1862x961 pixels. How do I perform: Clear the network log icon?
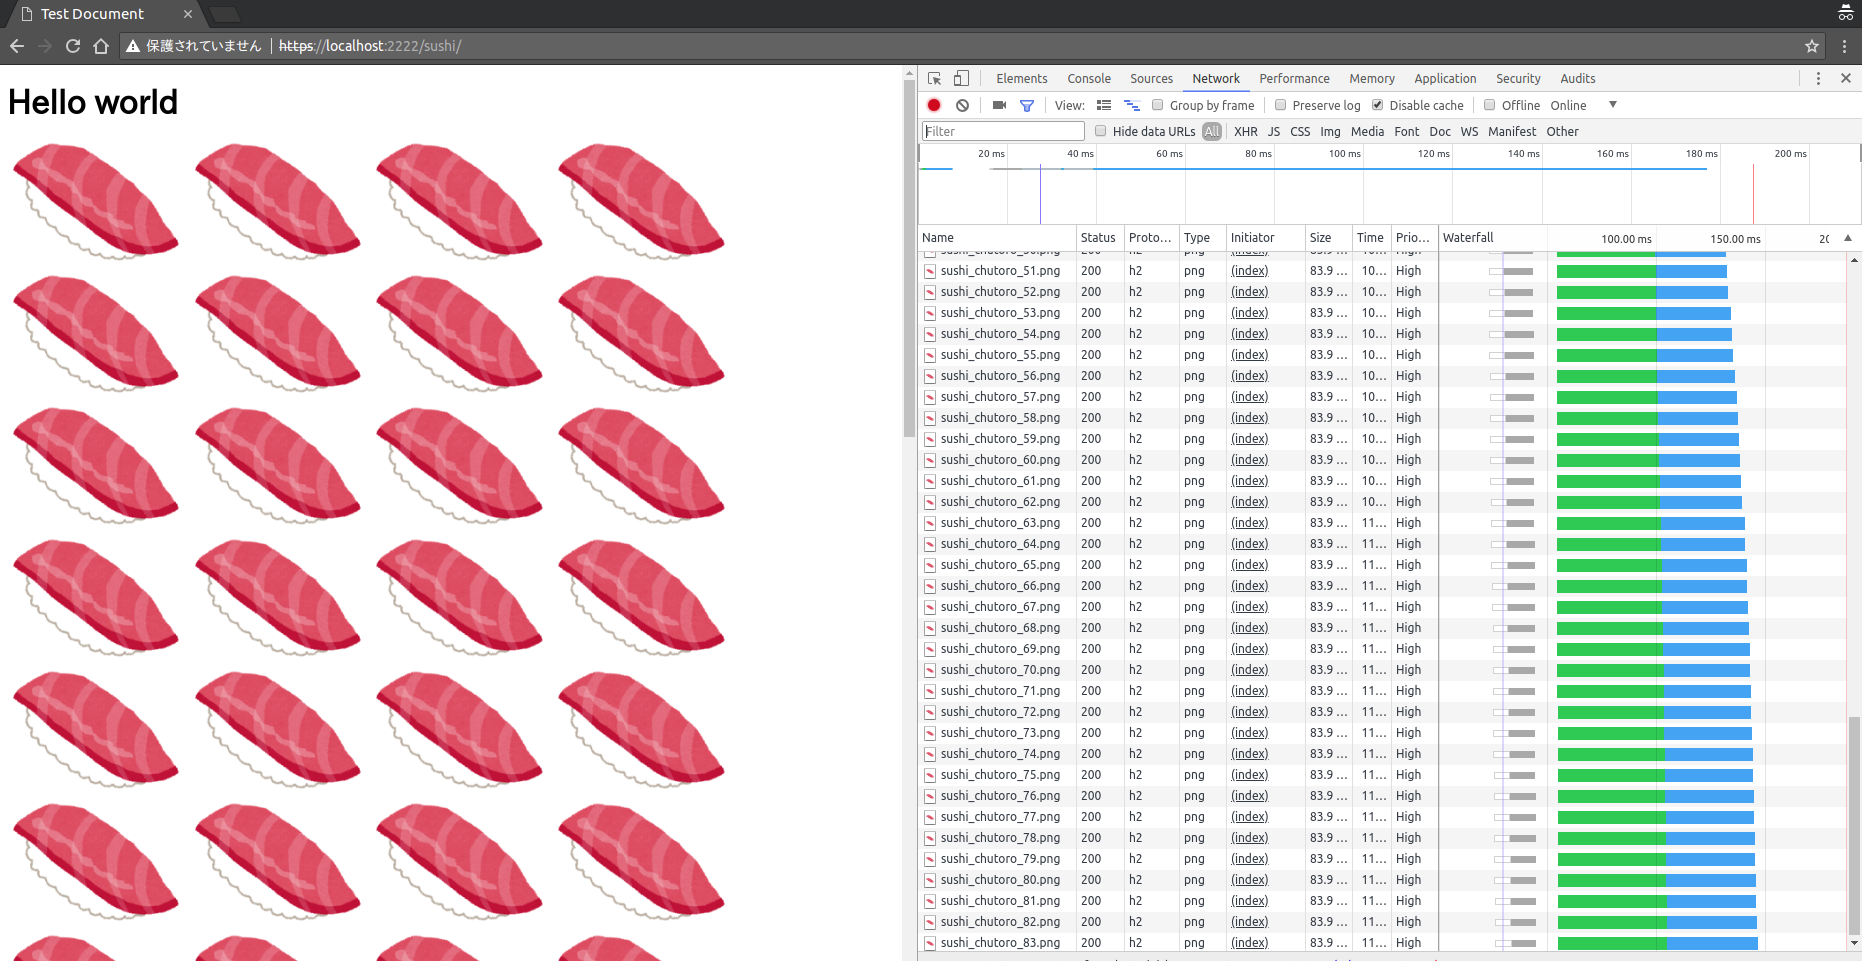coord(962,105)
